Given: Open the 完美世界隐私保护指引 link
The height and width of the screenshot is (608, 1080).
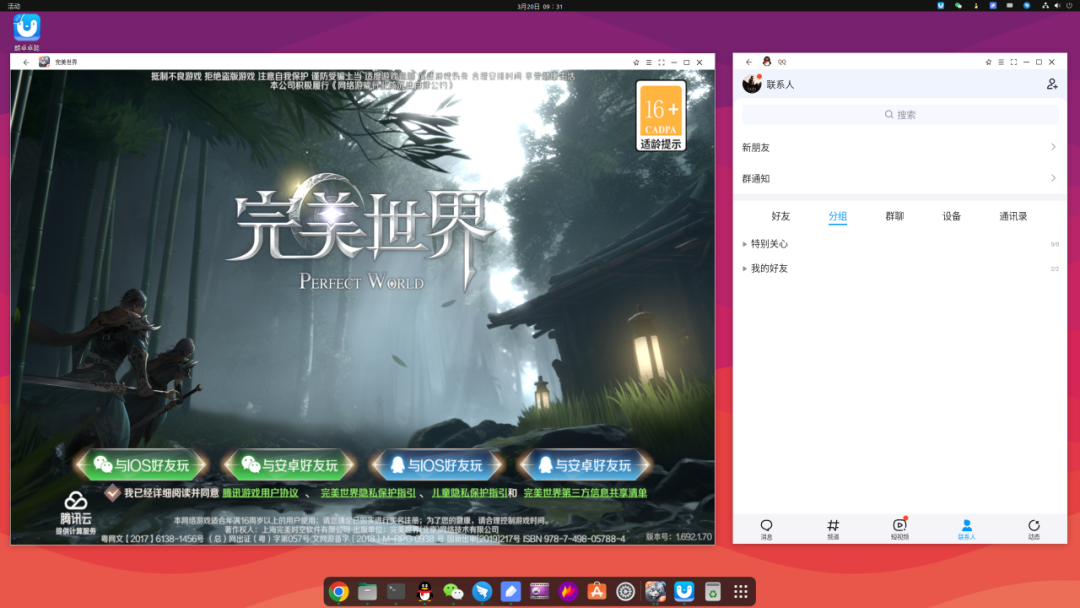Looking at the screenshot, I should click(368, 493).
